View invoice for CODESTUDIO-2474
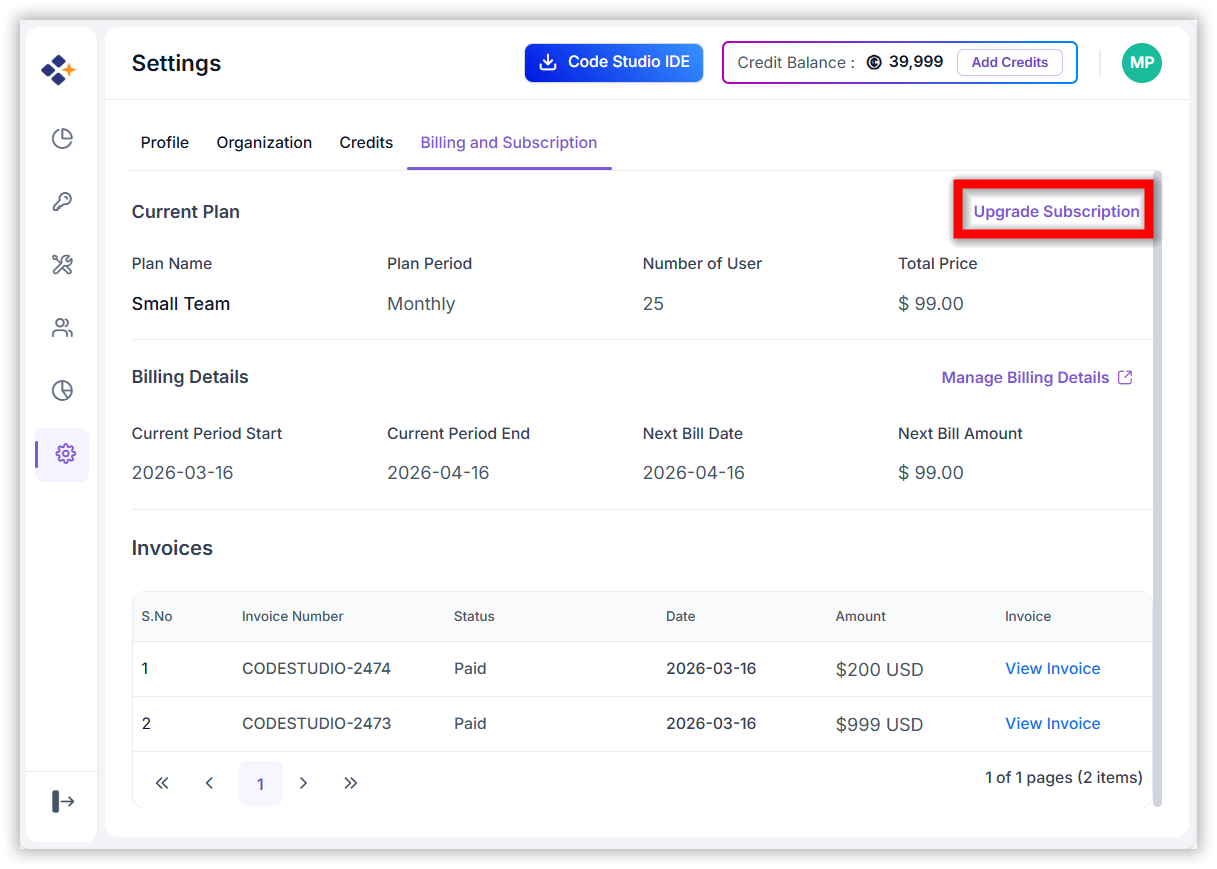Image resolution: width=1217 pixels, height=869 pixels. click(x=1052, y=669)
